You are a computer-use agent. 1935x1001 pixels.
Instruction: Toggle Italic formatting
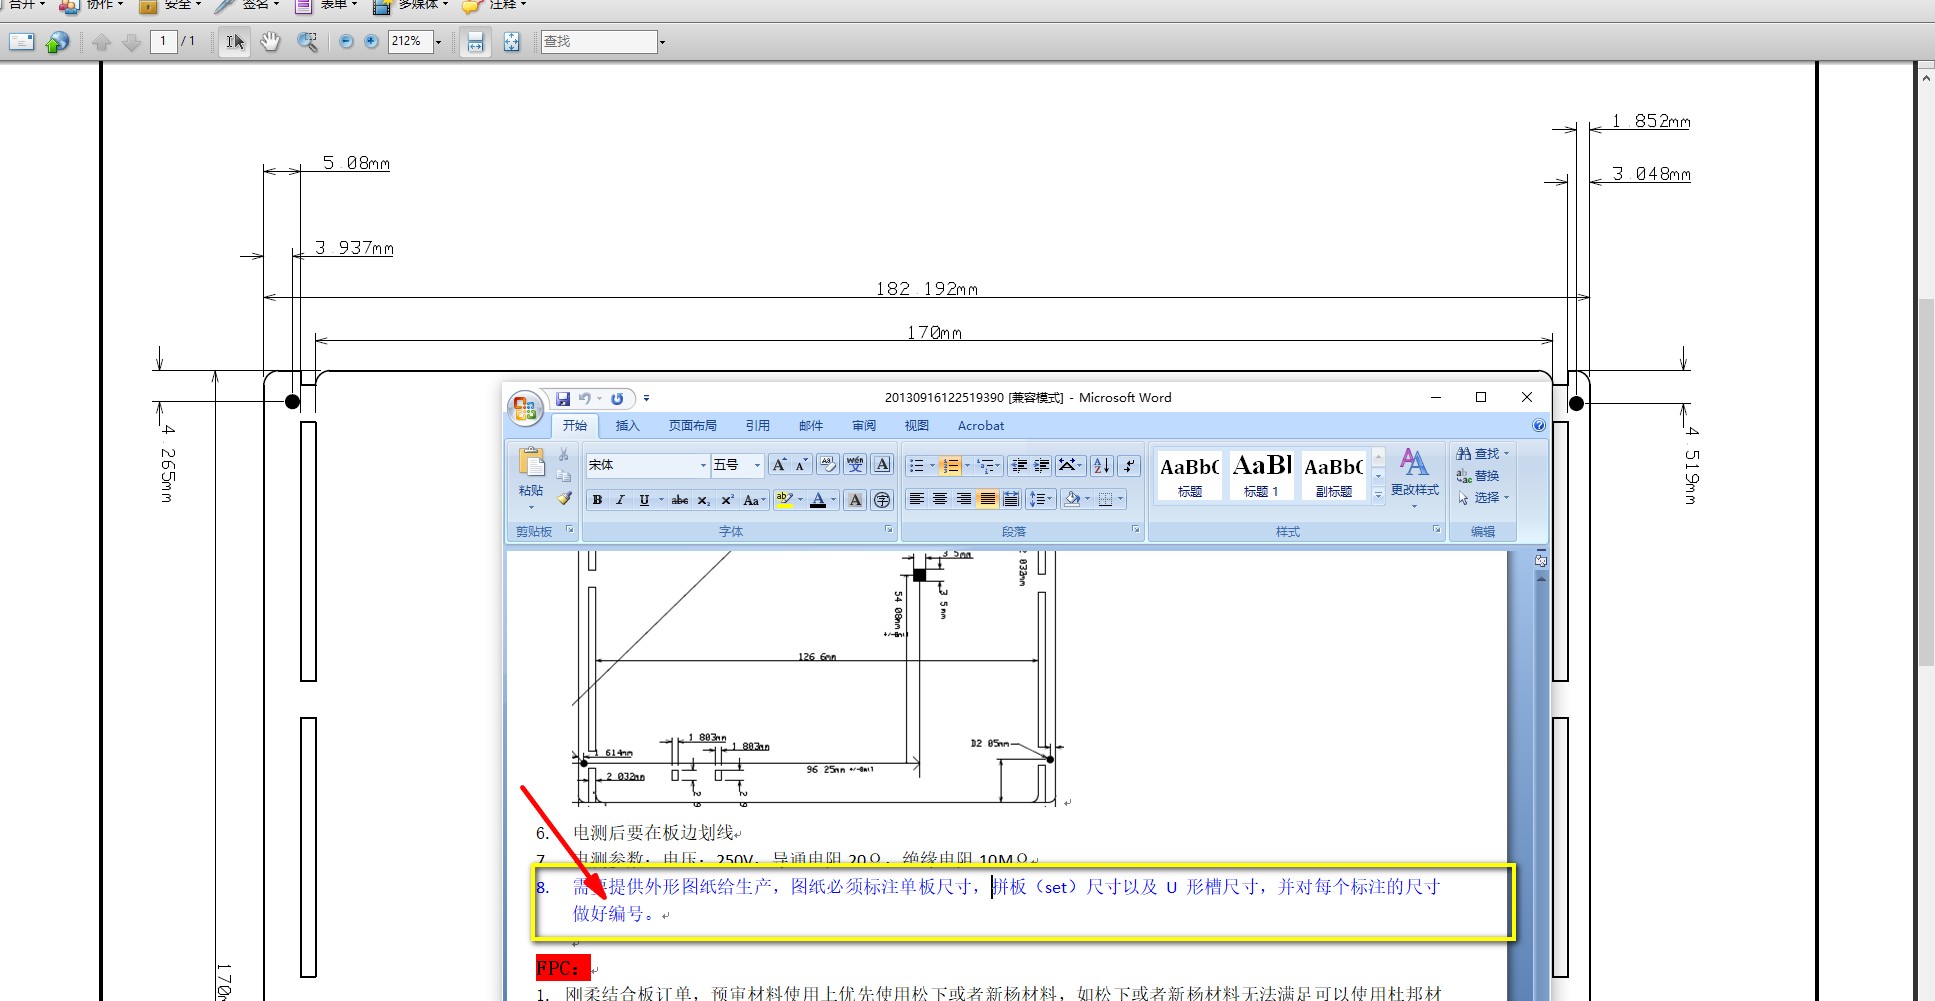(620, 500)
